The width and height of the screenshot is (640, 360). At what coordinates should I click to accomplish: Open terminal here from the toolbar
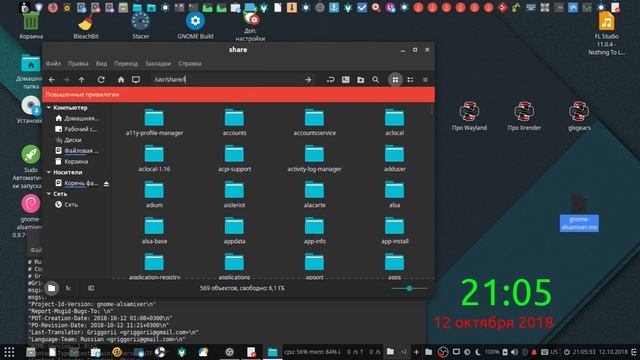(346, 80)
